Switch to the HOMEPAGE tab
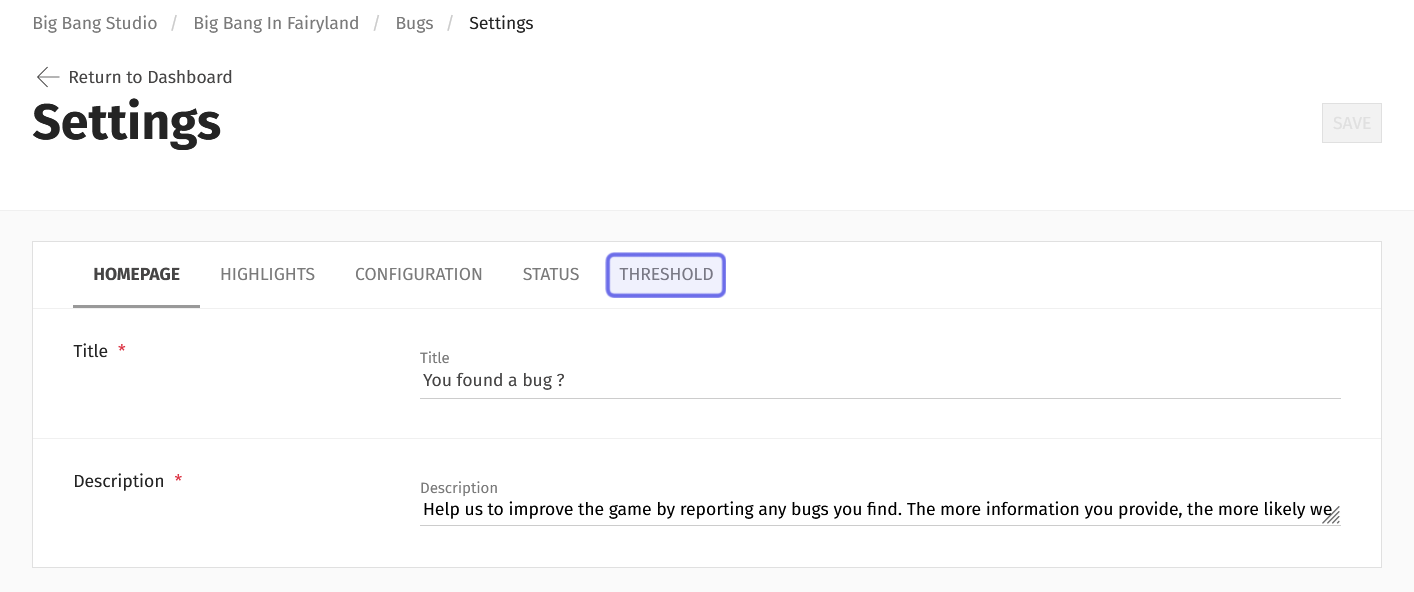The height and width of the screenshot is (592, 1414). 136,274
